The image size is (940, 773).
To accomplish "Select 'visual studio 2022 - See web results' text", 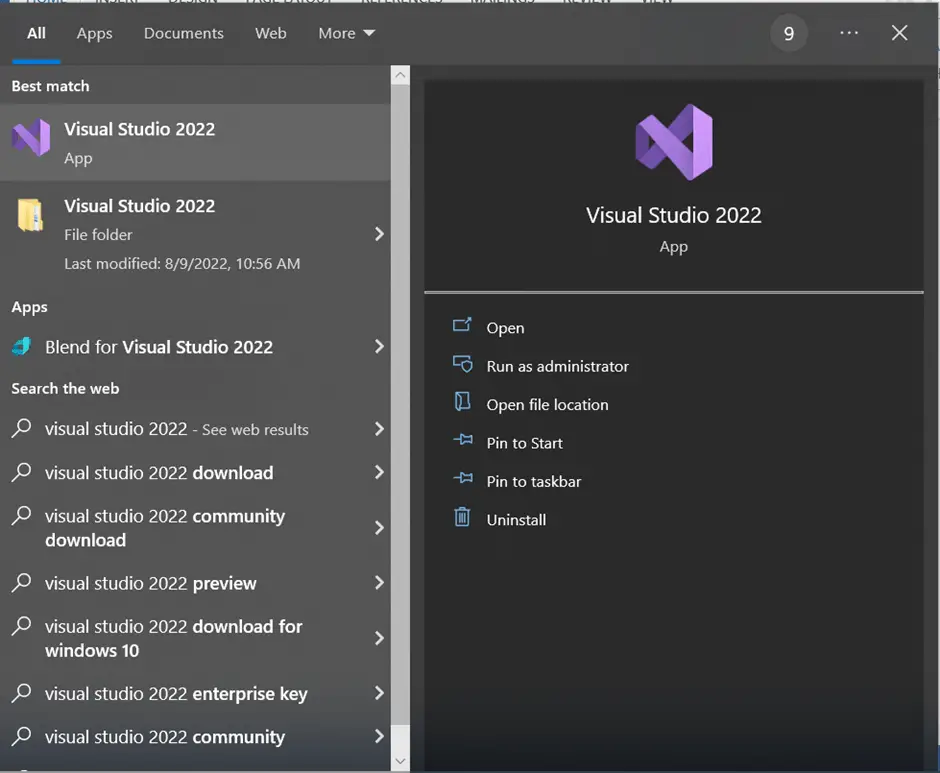I will pyautogui.click(x=177, y=429).
